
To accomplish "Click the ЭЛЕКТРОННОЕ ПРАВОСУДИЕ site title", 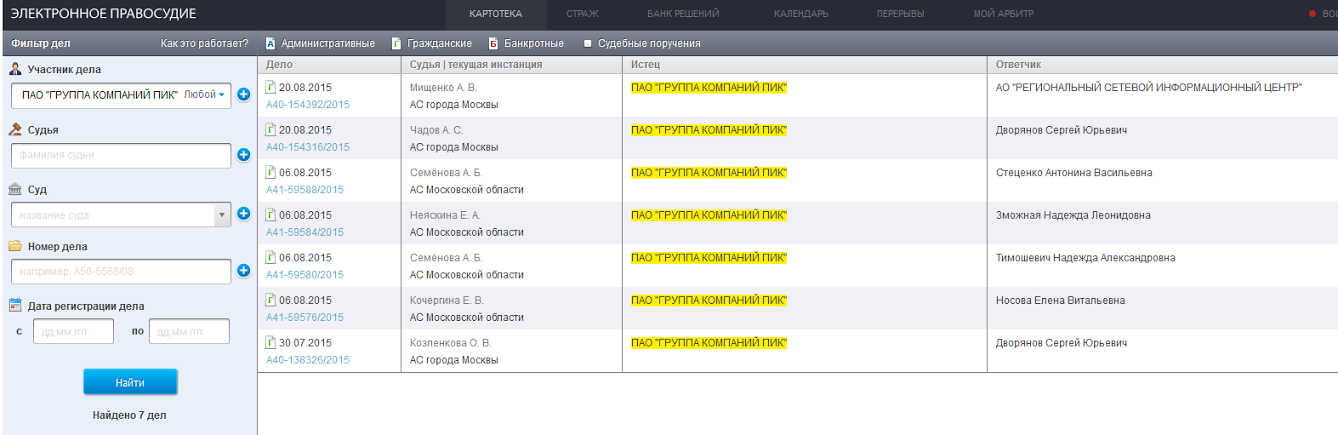I will pyautogui.click(x=103, y=14).
